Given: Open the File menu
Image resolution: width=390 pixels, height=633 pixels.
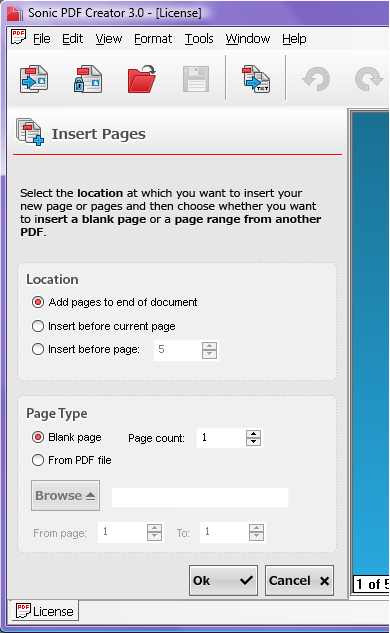Looking at the screenshot, I should pos(42,39).
